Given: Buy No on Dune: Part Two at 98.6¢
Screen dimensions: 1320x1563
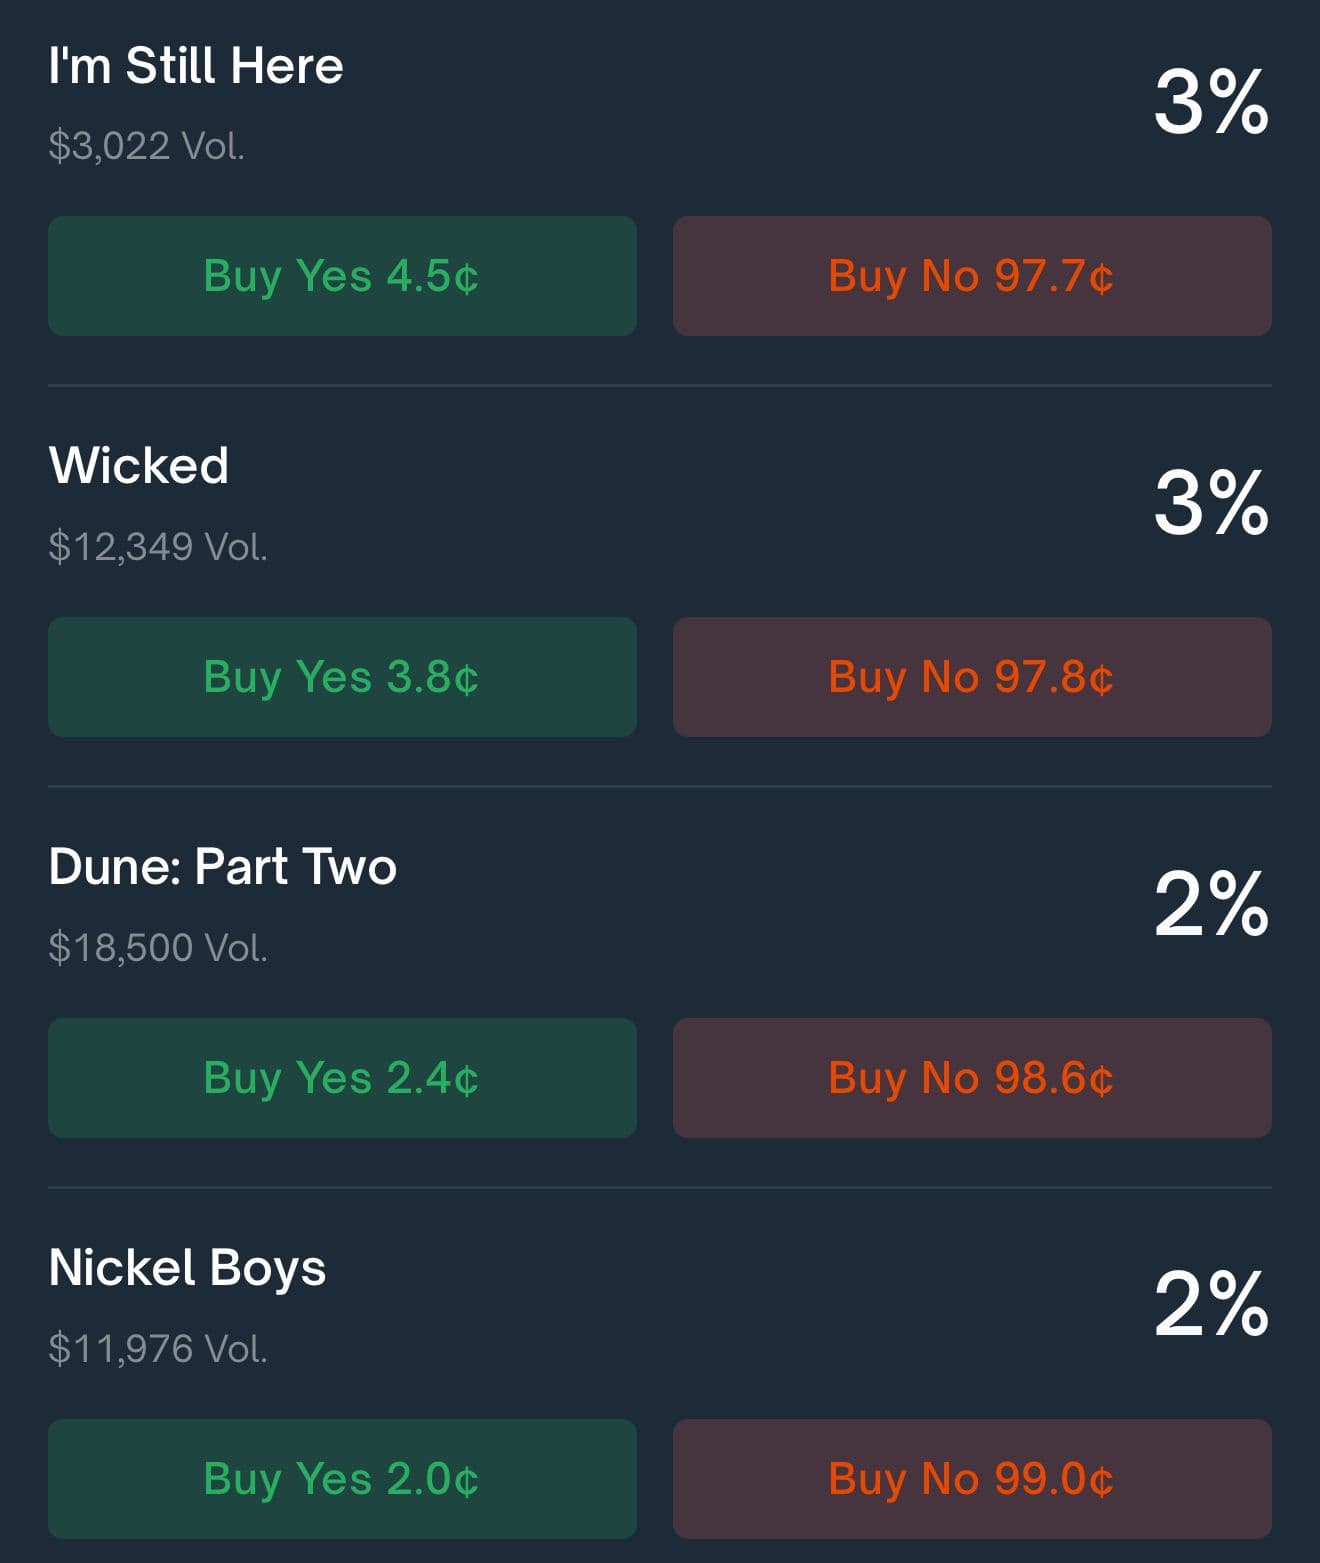Looking at the screenshot, I should 972,1078.
